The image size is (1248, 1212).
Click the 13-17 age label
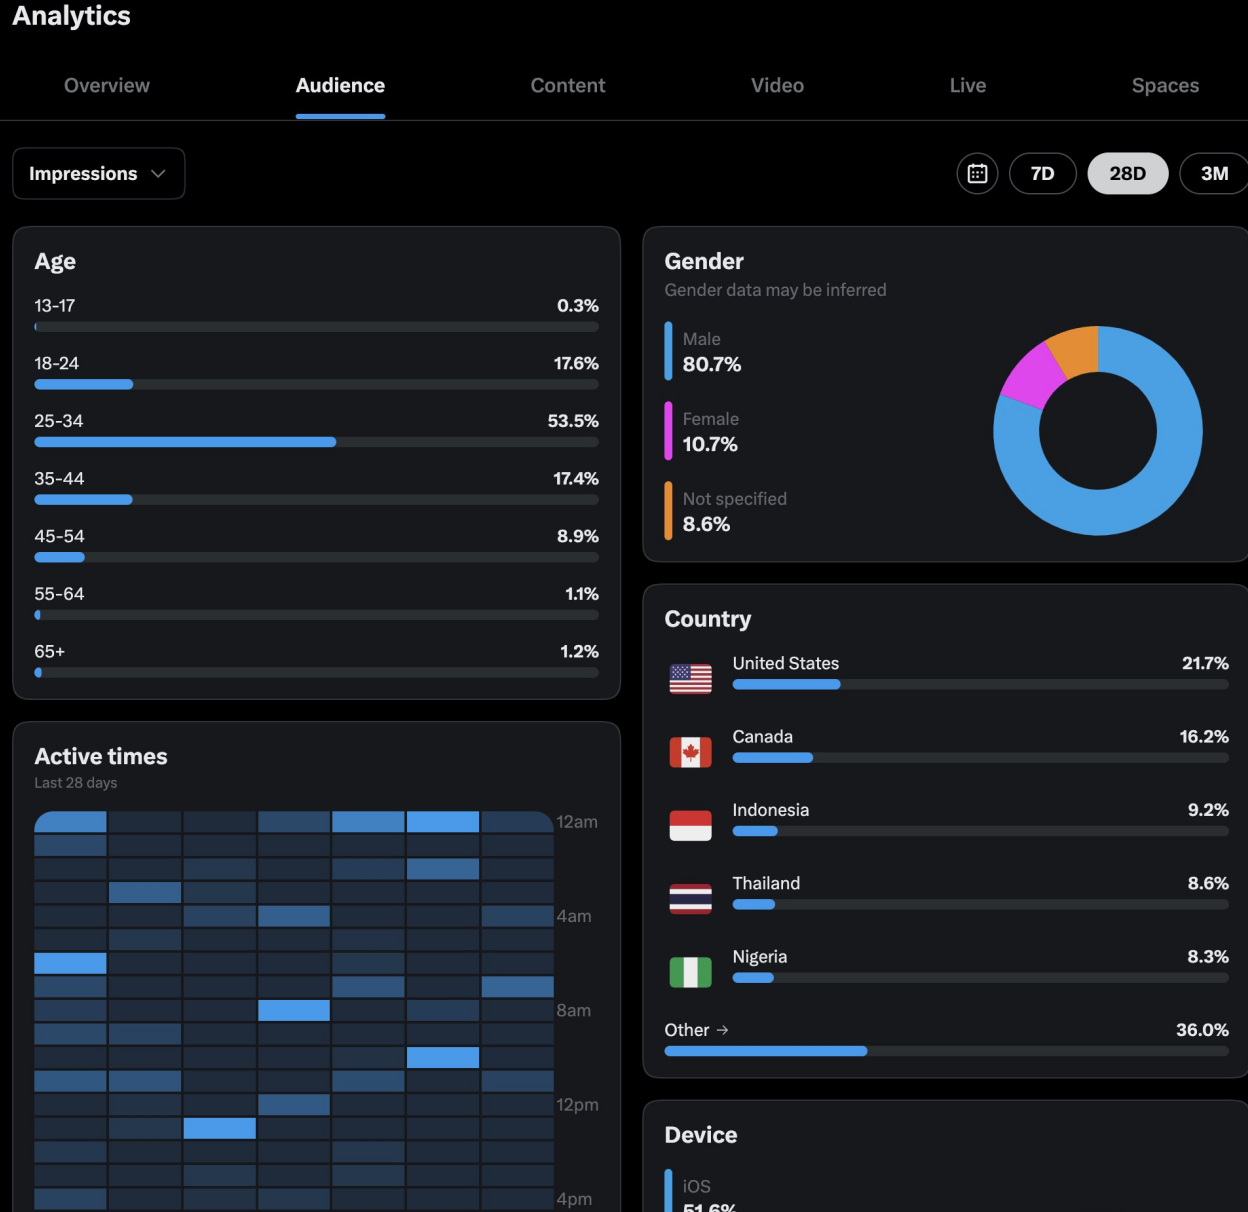(55, 306)
